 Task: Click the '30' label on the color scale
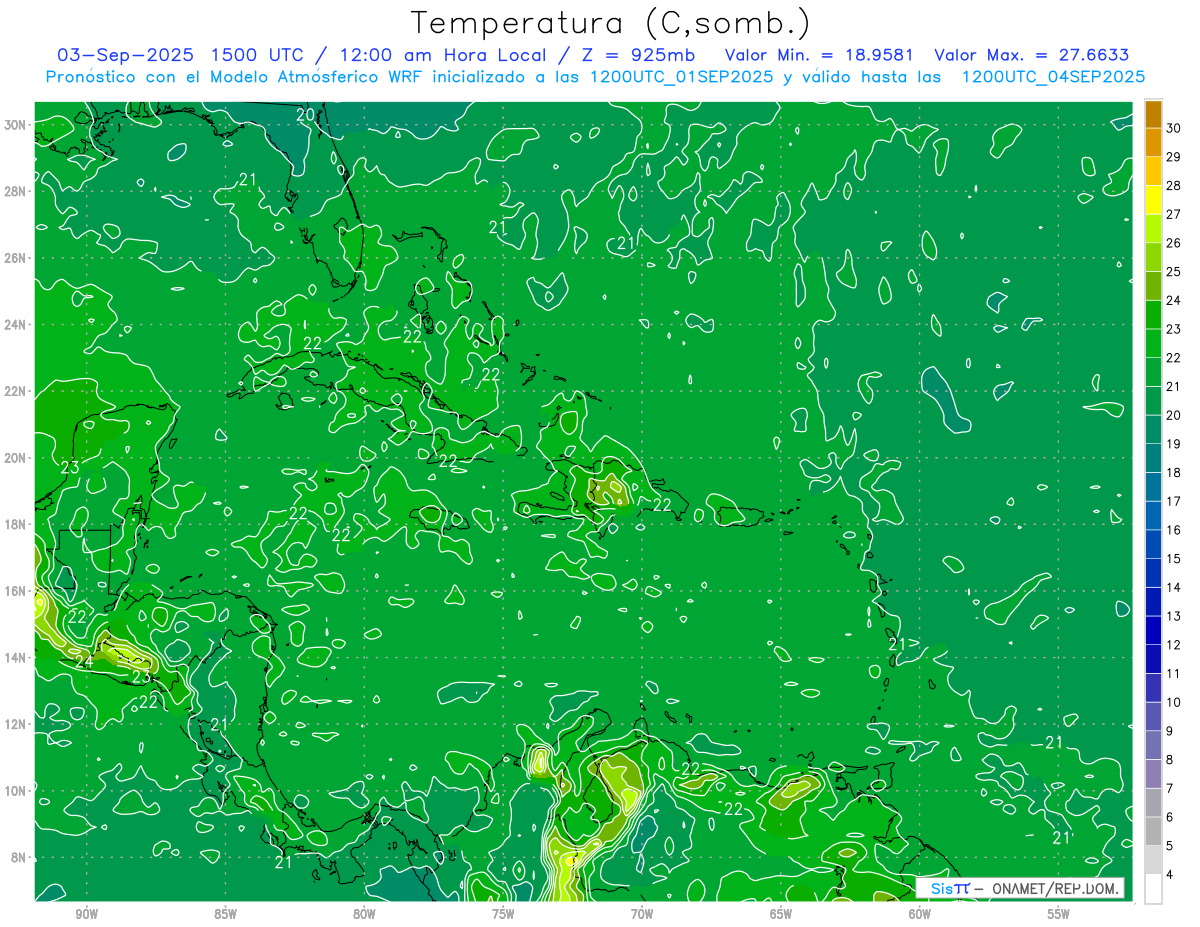1174,127
